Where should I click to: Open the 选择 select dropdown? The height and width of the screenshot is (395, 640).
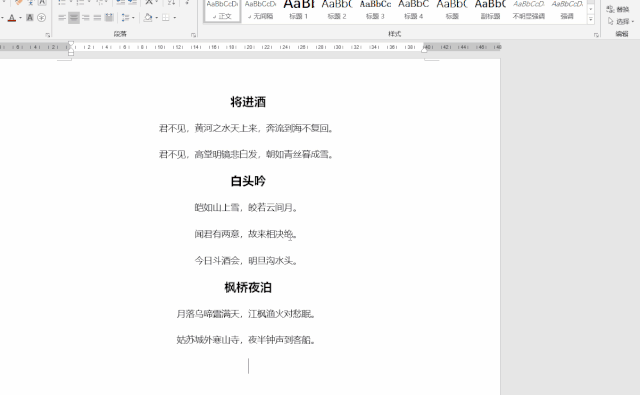pos(620,21)
